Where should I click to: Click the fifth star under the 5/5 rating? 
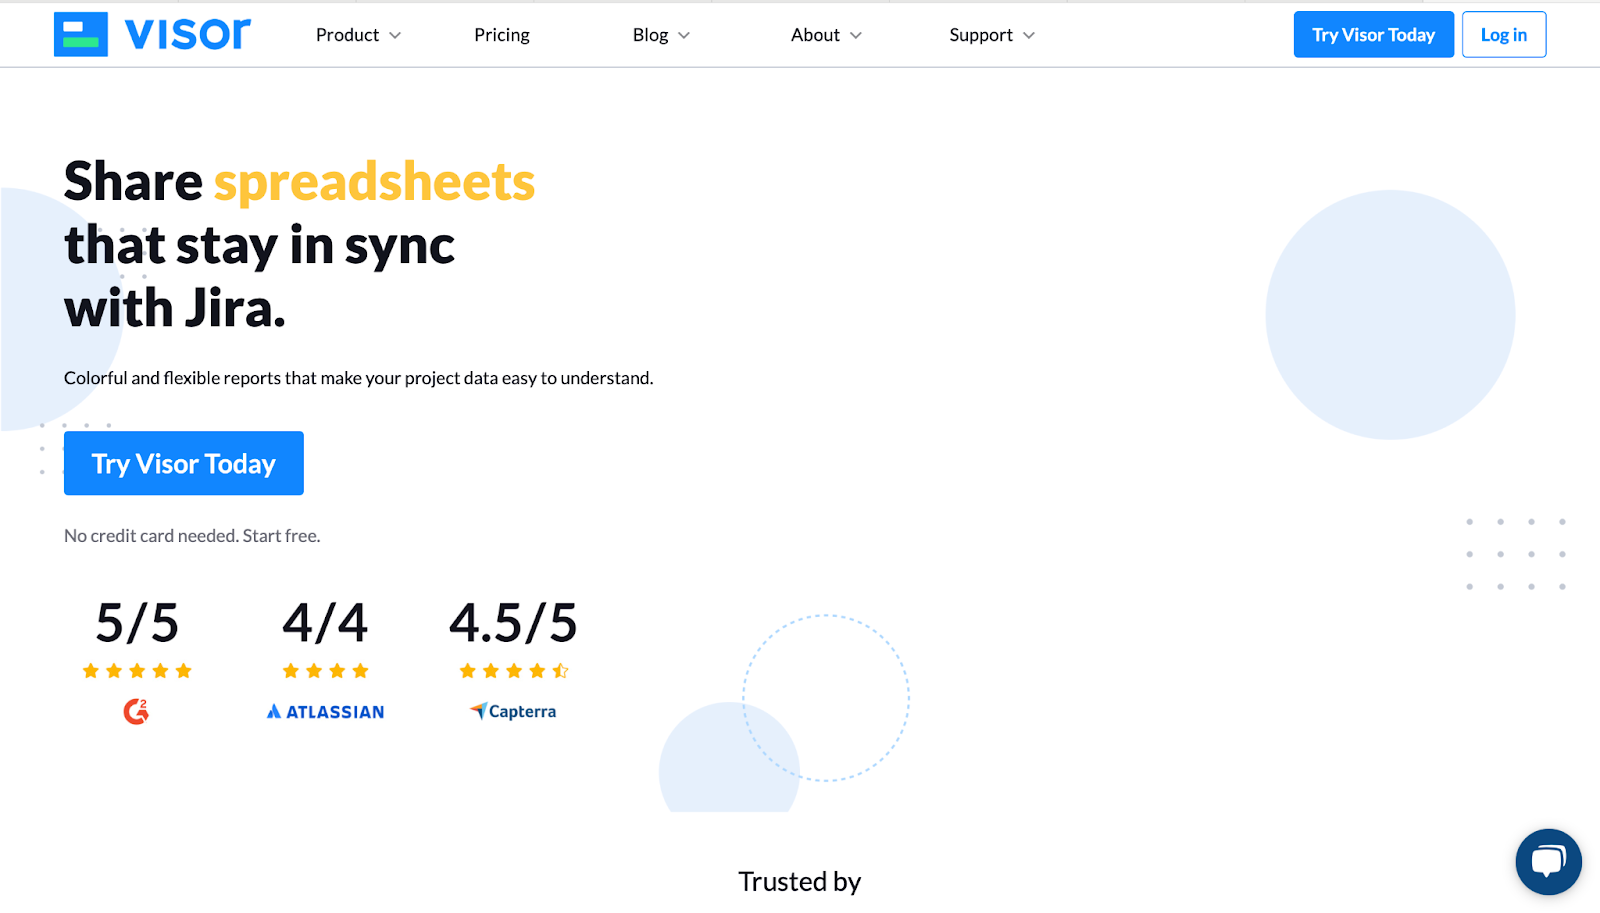pos(184,670)
